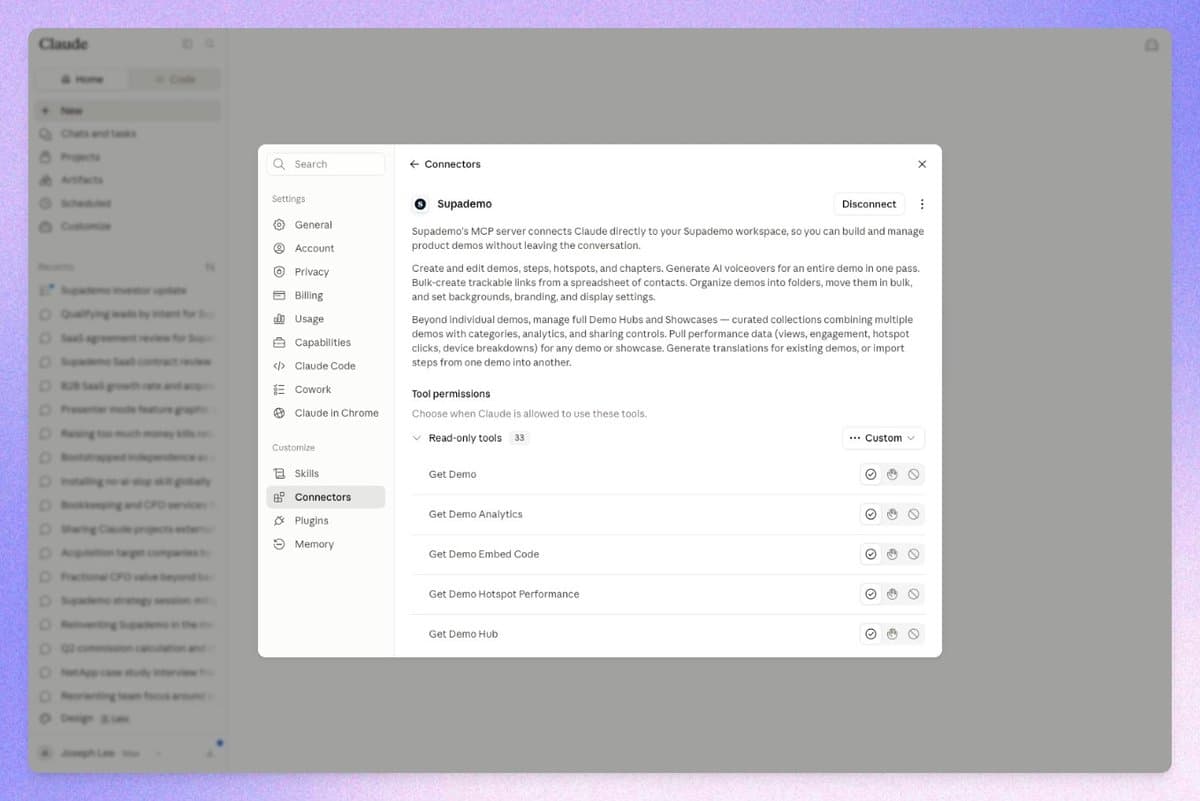Select Claude in Chrome settings
The height and width of the screenshot is (801, 1200).
click(326, 413)
